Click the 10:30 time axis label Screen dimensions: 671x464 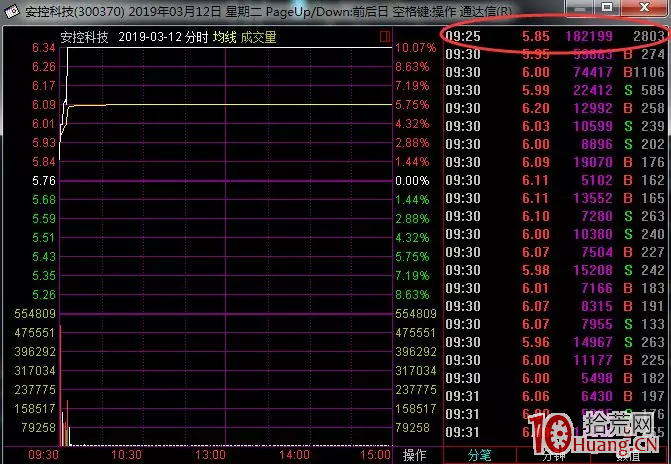[126, 455]
